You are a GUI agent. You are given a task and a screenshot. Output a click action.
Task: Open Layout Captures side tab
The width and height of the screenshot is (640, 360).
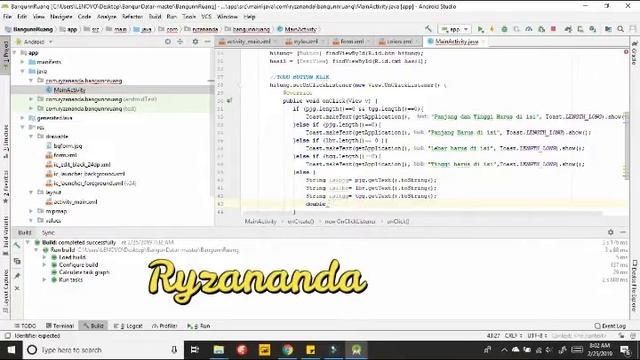coord(5,291)
